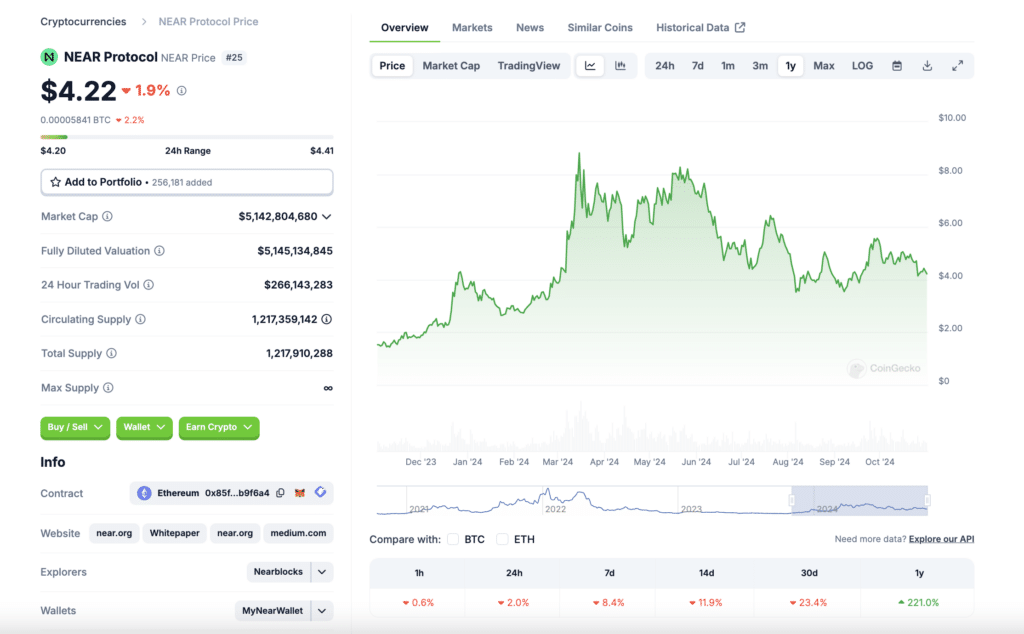The height and width of the screenshot is (634, 1024).
Task: Click the right handle of chart navigator
Action: pyautogui.click(x=927, y=500)
